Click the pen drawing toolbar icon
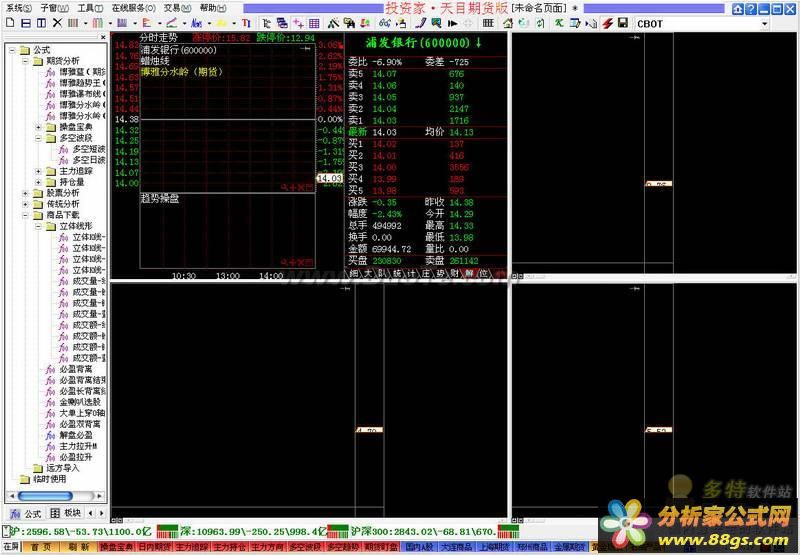 coord(420,23)
